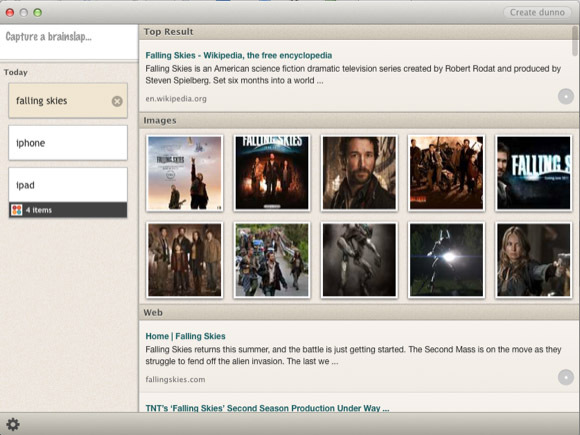Click the Create dunno button

(x=537, y=12)
